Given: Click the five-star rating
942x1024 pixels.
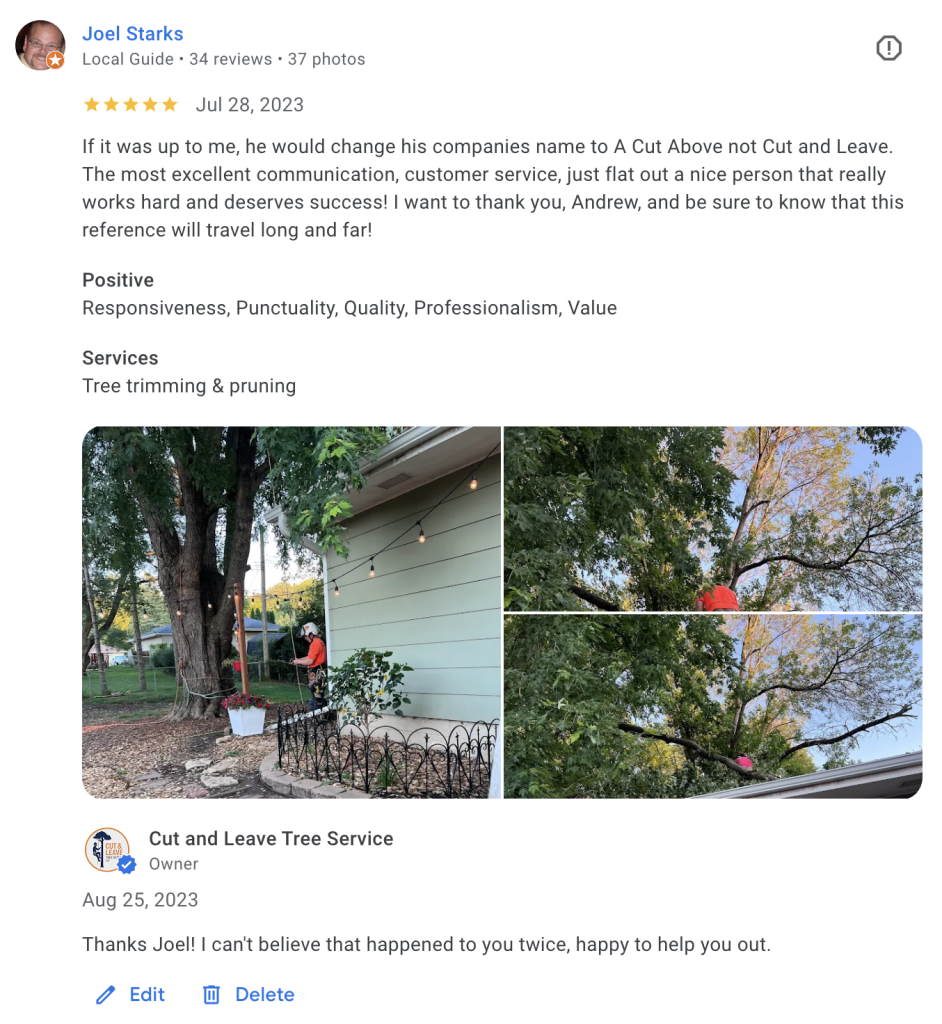Looking at the screenshot, I should [131, 104].
